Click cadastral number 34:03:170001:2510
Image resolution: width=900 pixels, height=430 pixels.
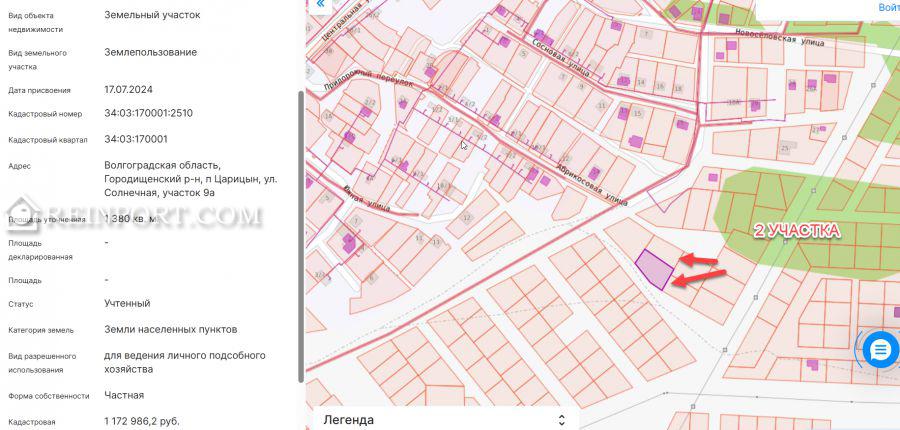point(148,113)
